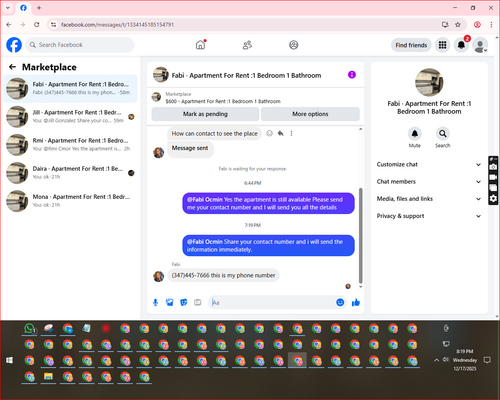Open a new browser tab with plus
Image resolution: width=500 pixels, height=400 pixels.
coord(39,8)
